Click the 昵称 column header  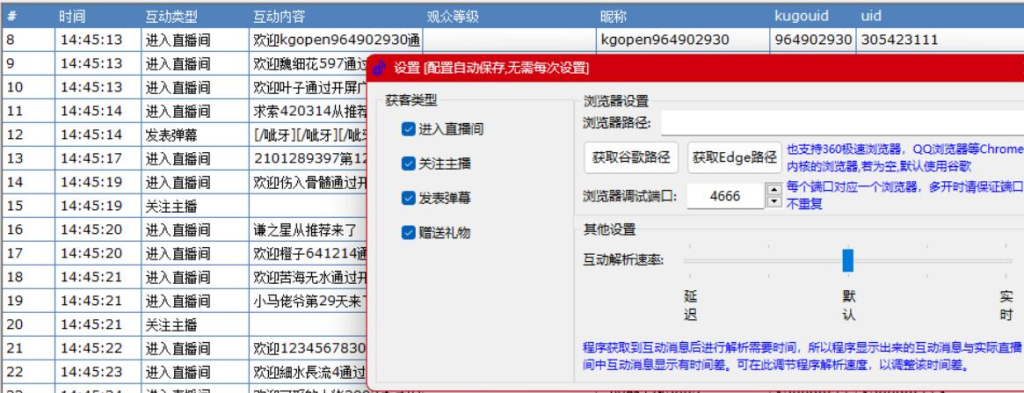[x=683, y=16]
